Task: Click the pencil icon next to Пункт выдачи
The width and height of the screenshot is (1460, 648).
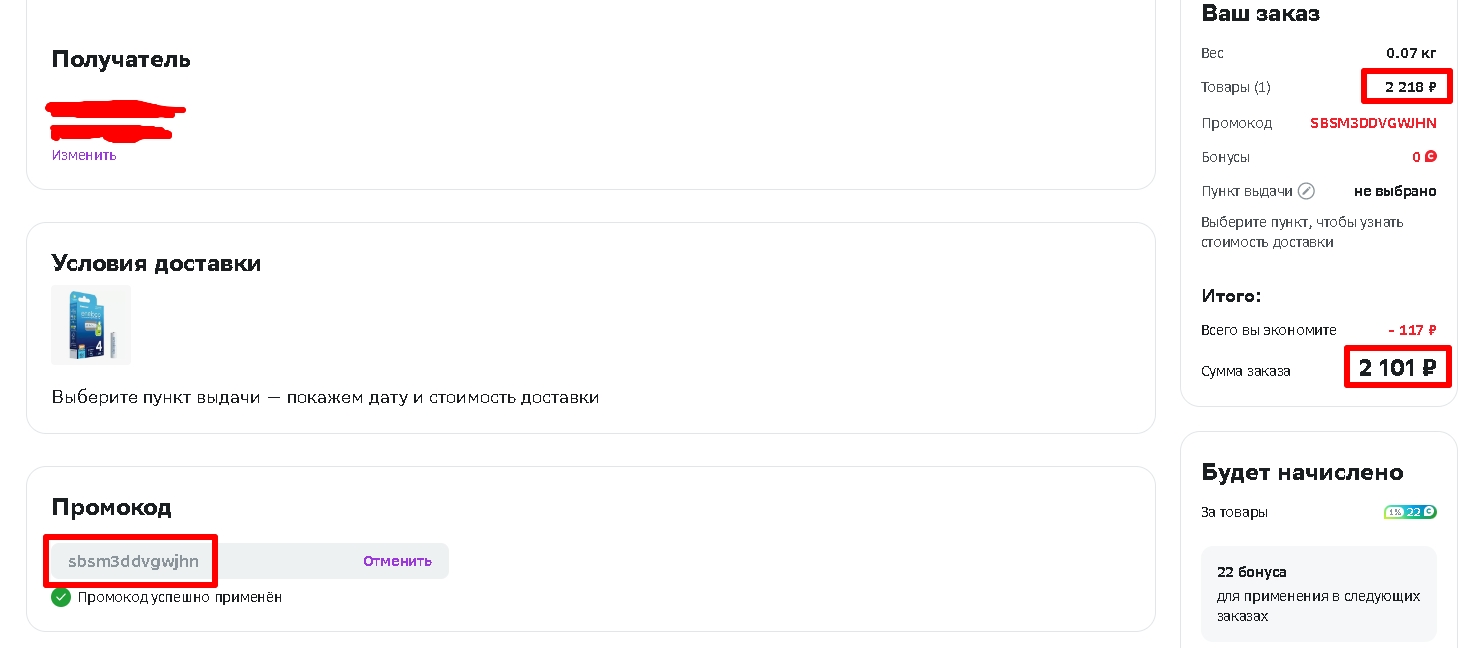Action: [1306, 191]
